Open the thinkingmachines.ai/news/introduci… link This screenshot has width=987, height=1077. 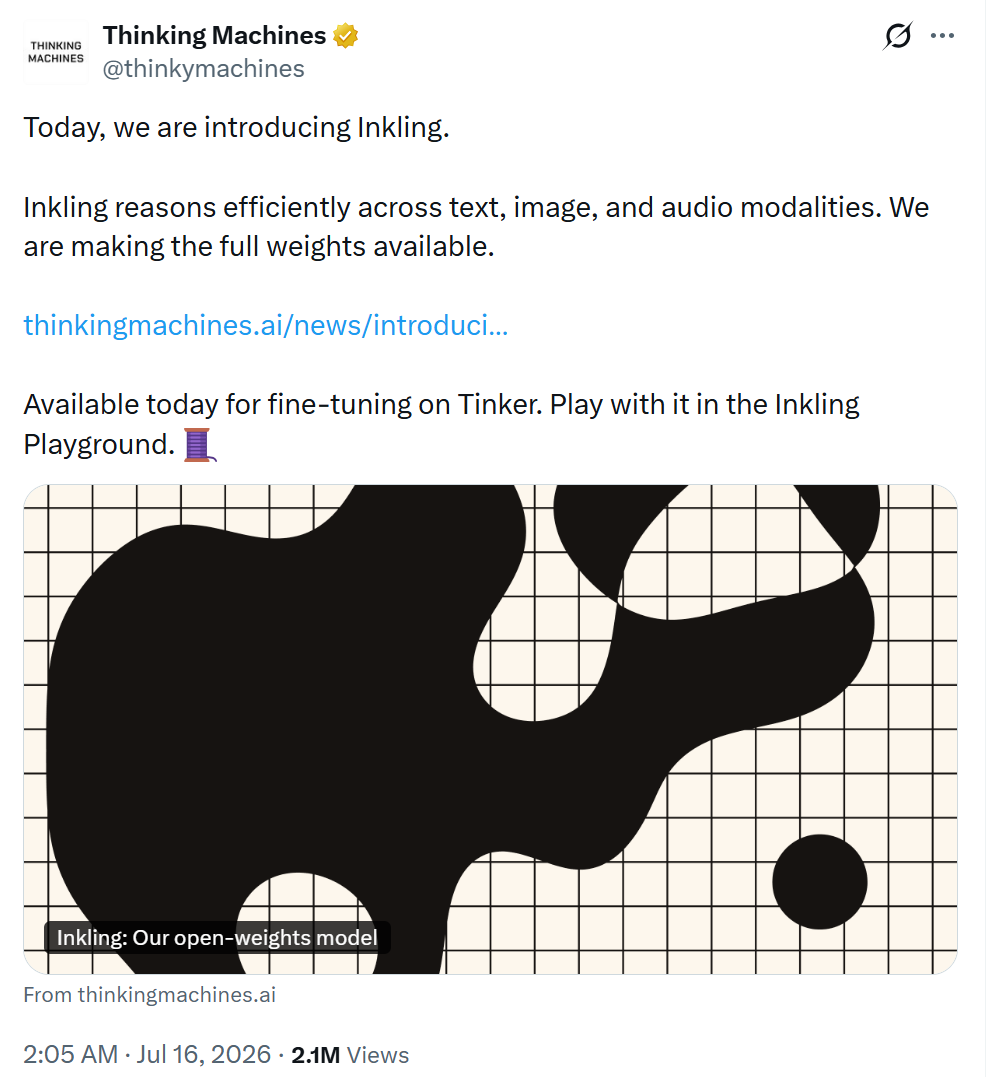pos(266,326)
